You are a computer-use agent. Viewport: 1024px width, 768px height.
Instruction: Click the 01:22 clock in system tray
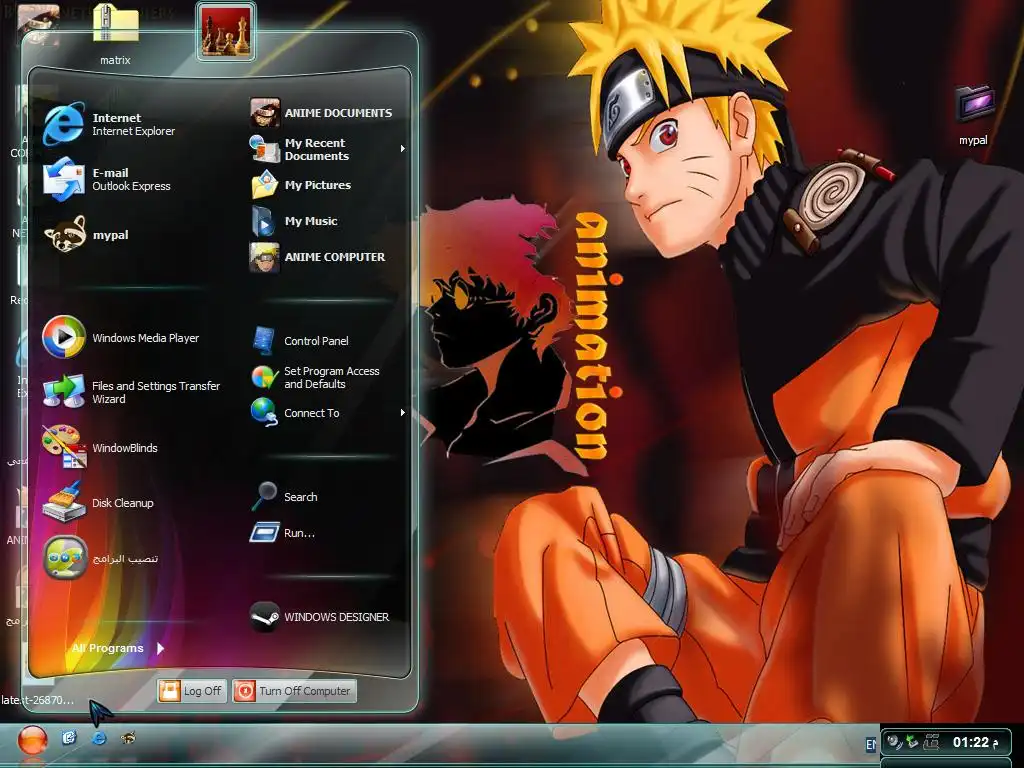[x=976, y=742]
